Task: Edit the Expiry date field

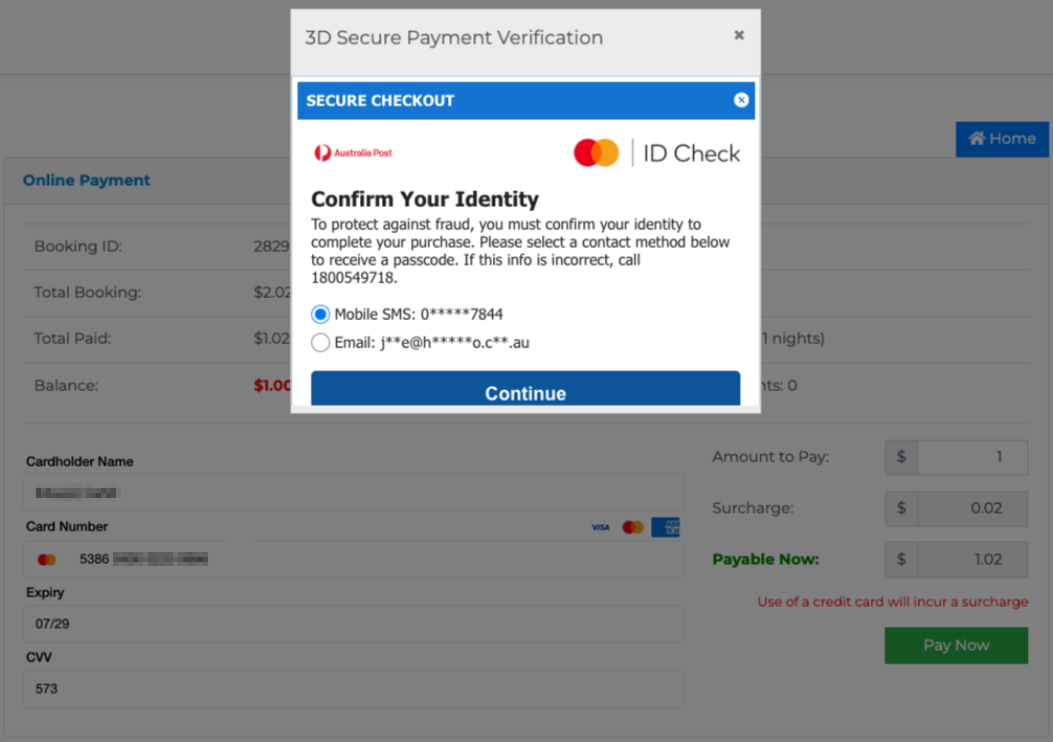Action: [x=354, y=624]
